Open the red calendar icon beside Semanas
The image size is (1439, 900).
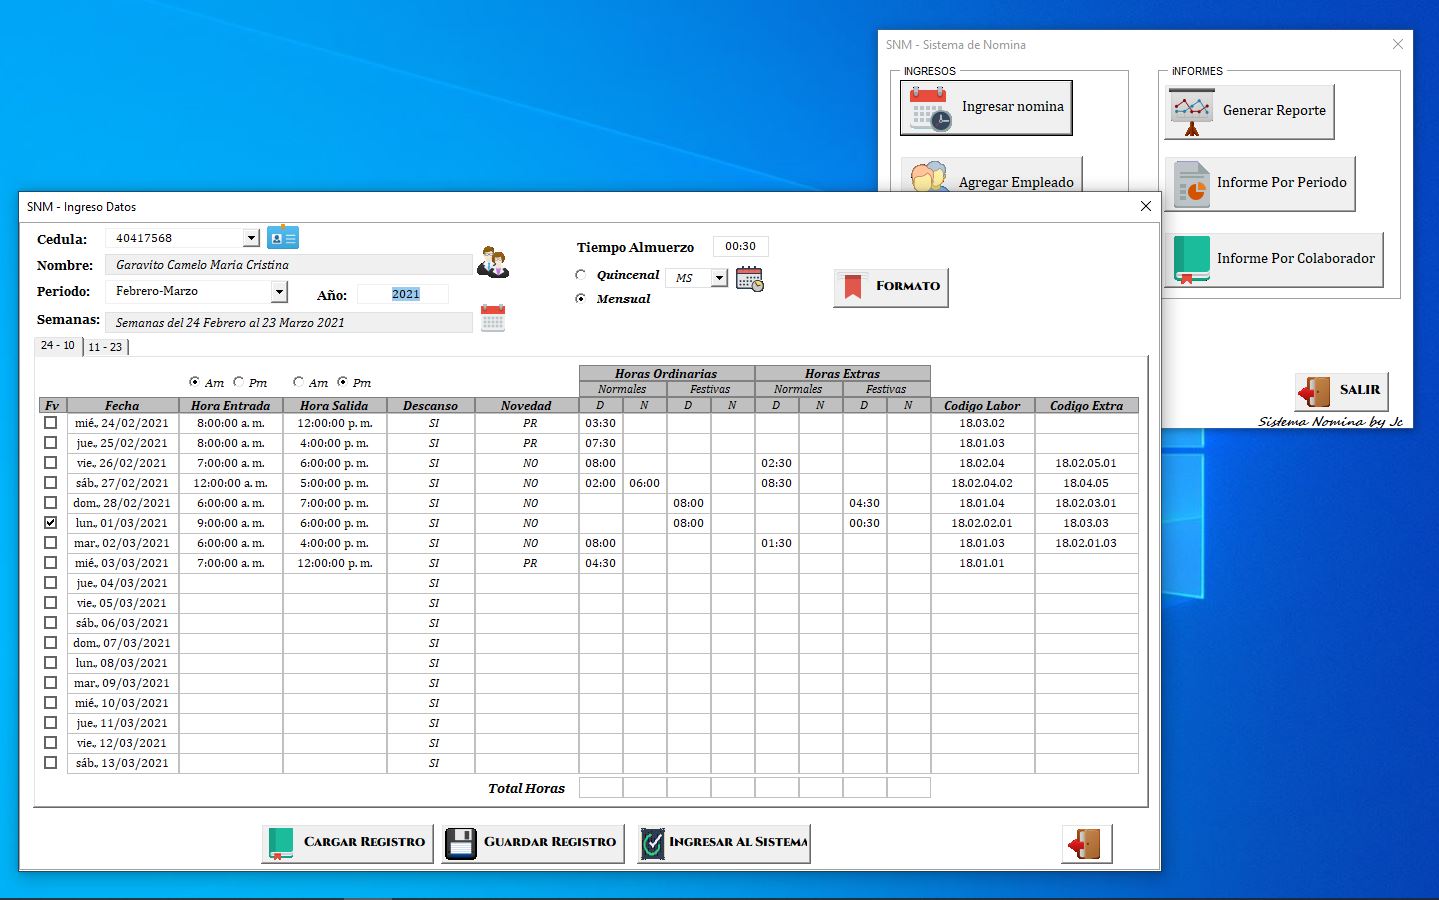[x=493, y=319]
